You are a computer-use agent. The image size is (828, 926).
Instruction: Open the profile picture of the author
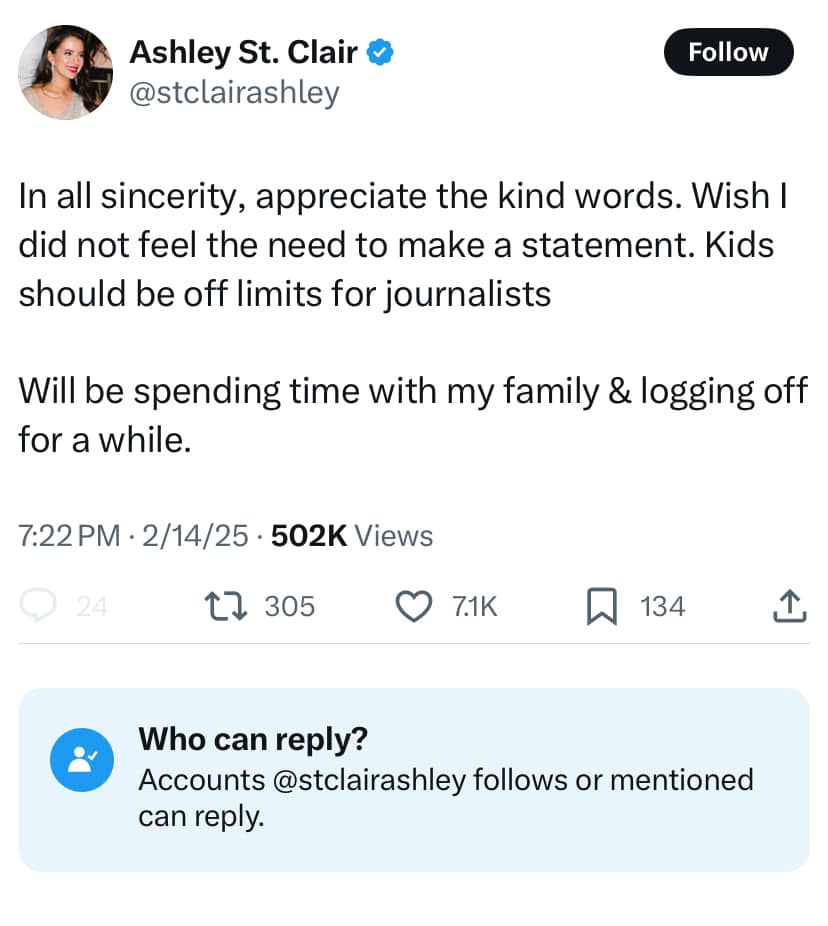[66, 72]
